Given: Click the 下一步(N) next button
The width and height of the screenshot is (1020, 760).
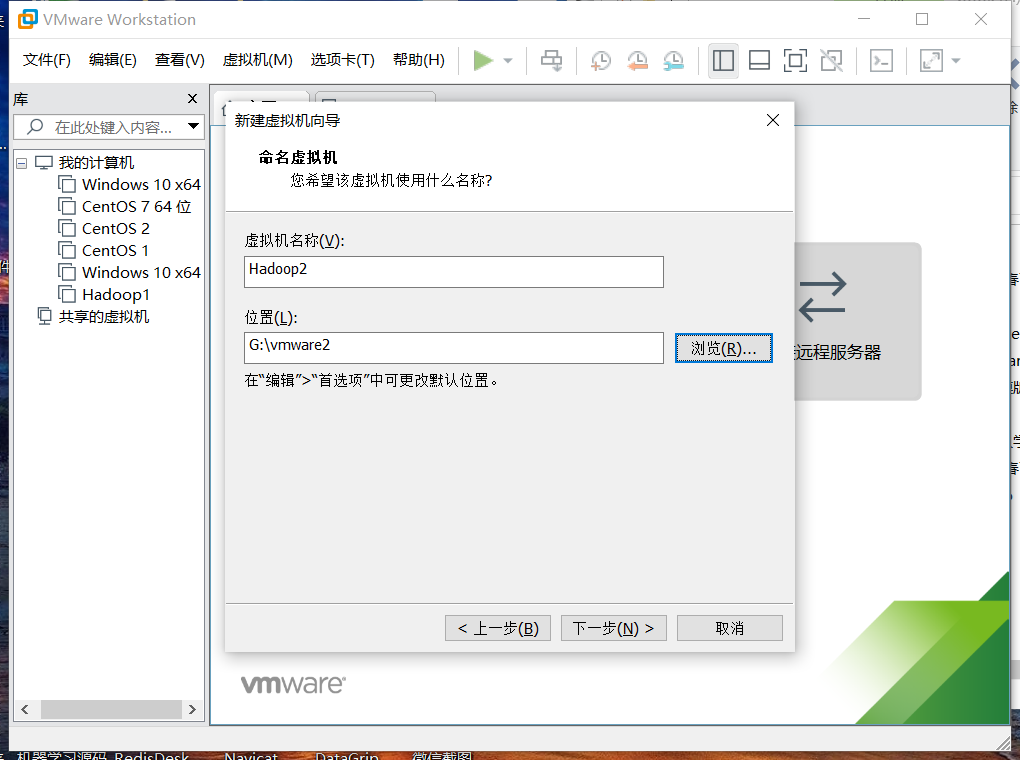Looking at the screenshot, I should tap(613, 628).
